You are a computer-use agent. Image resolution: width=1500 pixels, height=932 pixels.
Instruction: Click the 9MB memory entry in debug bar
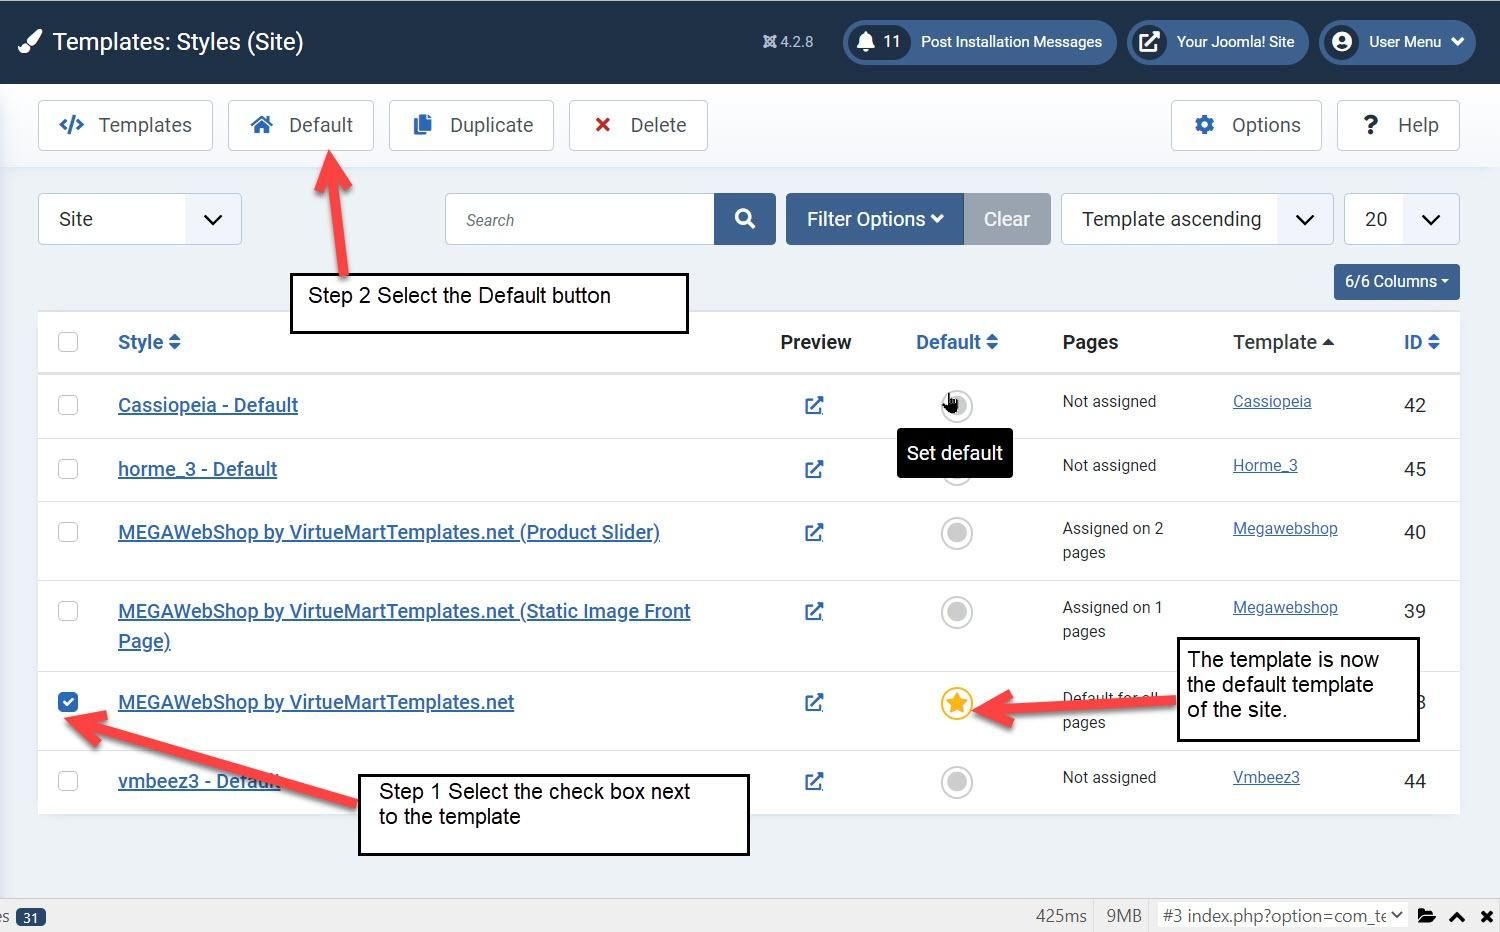coord(1124,916)
